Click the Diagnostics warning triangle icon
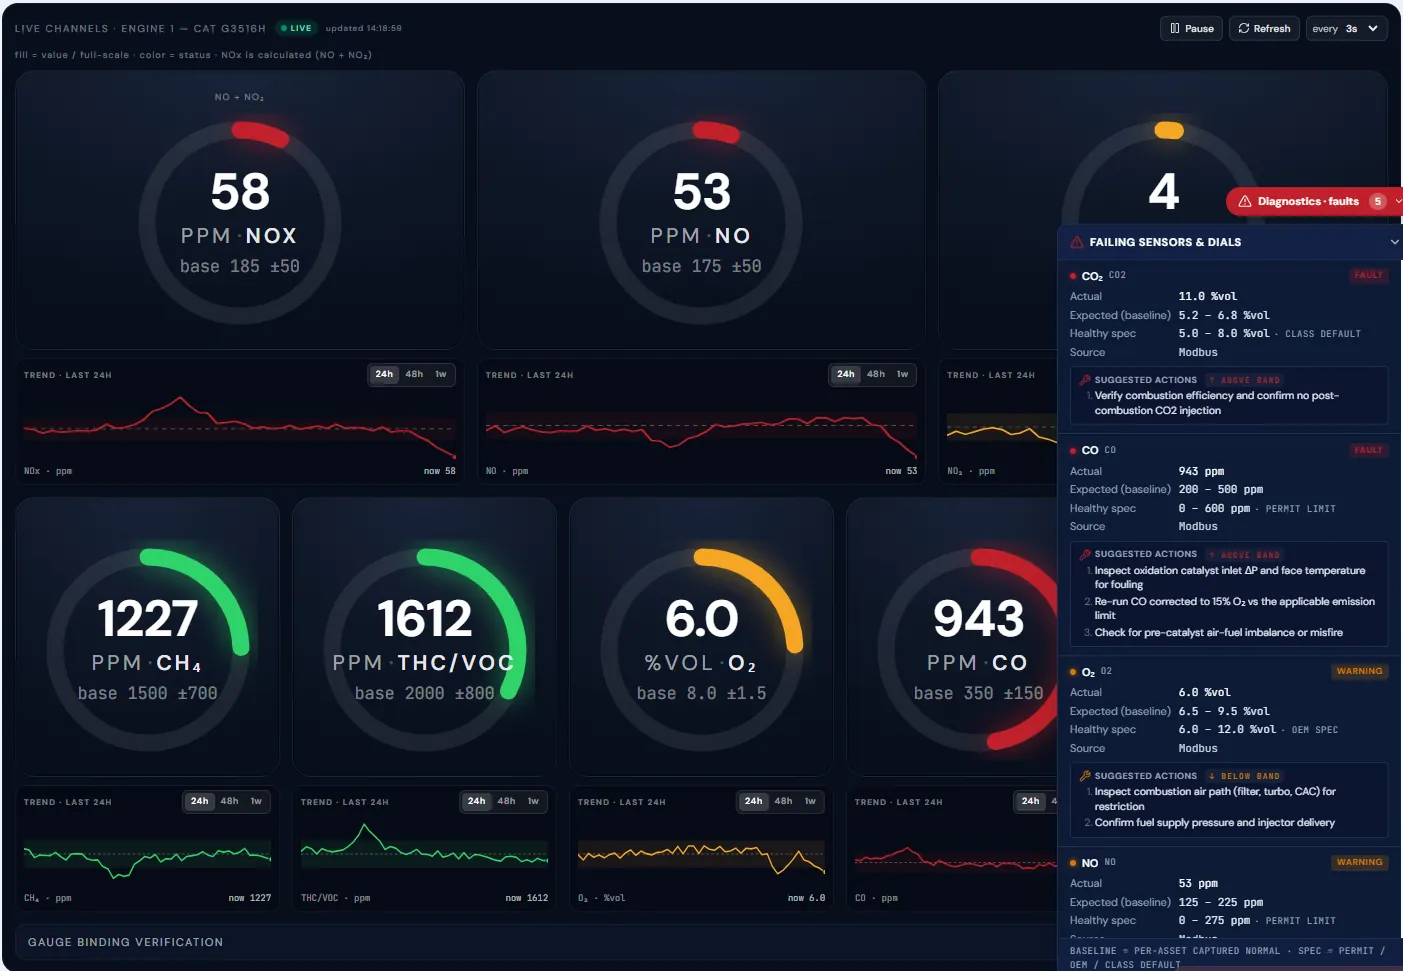The width and height of the screenshot is (1403, 971). pos(1245,201)
